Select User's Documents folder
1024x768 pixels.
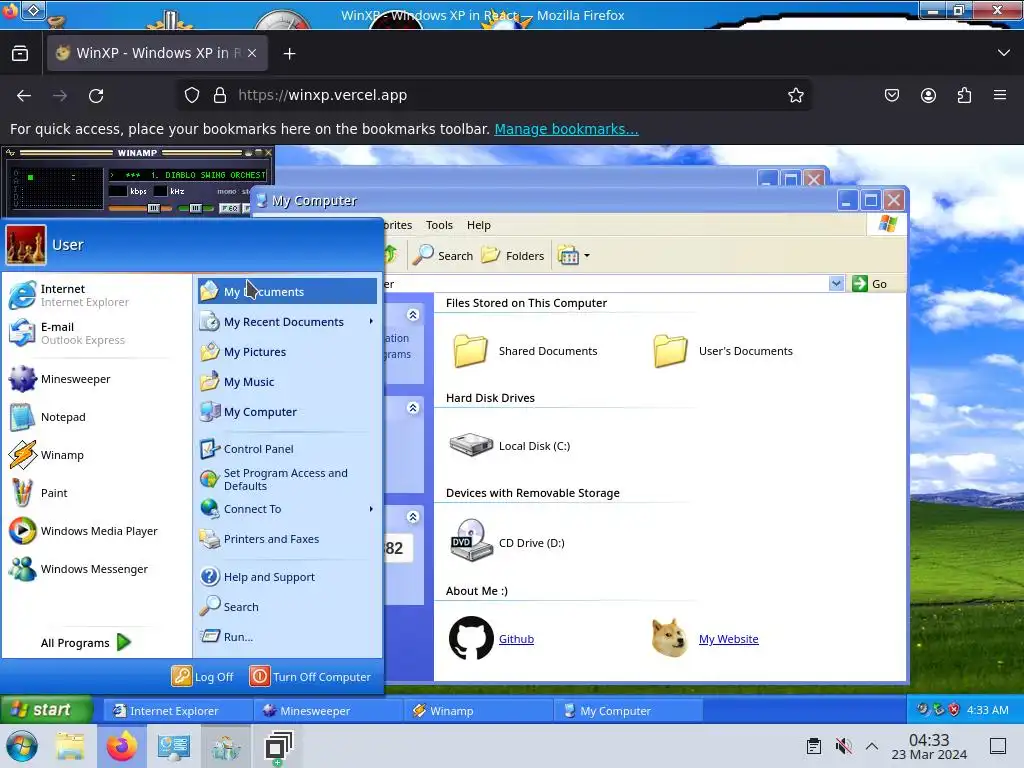point(722,351)
